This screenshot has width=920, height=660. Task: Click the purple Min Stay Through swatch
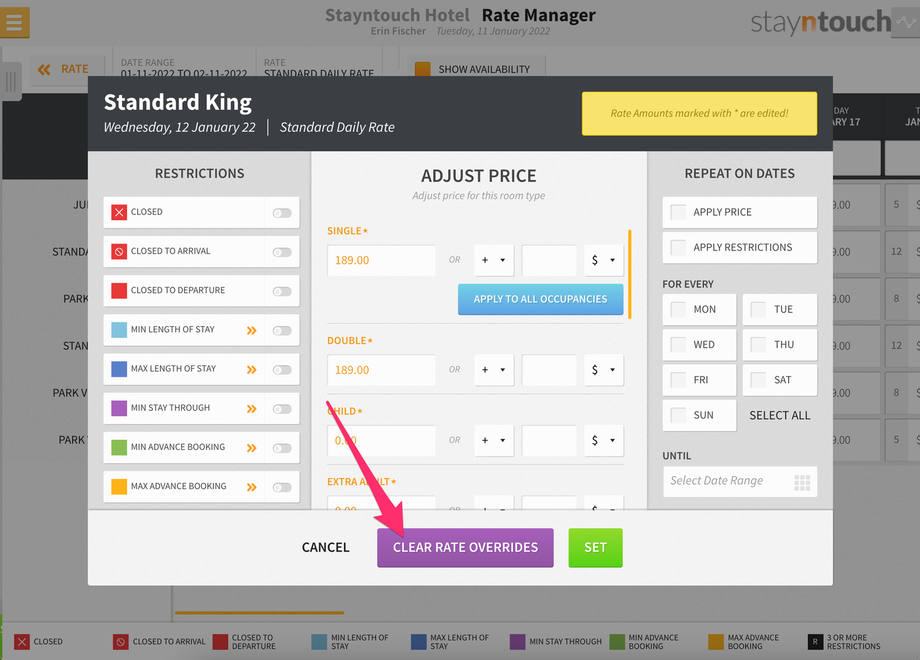[119, 408]
